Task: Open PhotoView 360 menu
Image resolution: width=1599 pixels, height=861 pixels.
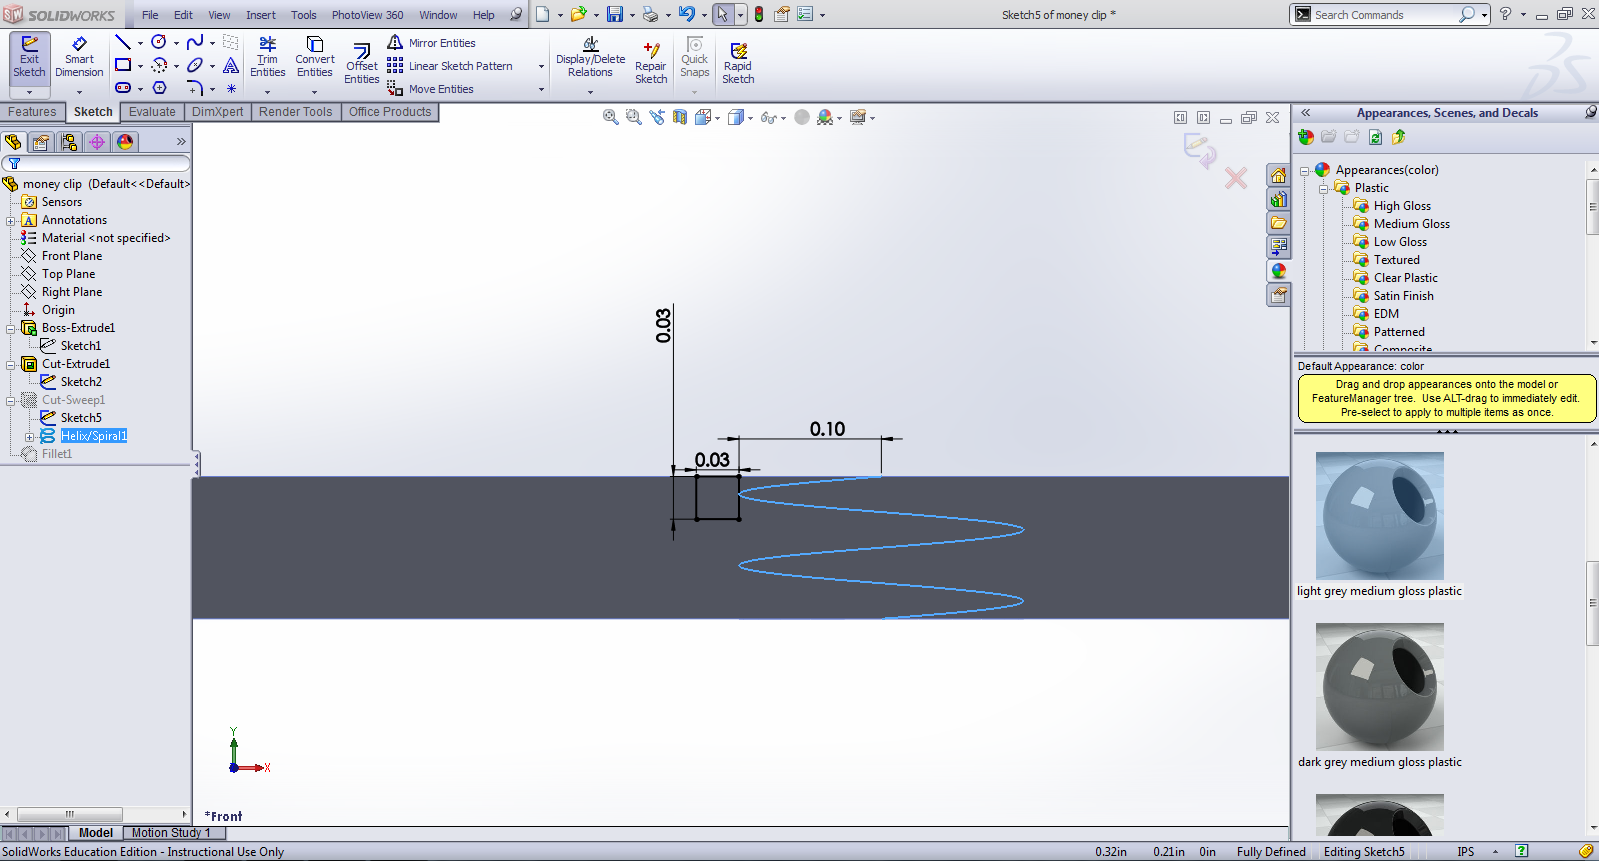Action: tap(367, 15)
